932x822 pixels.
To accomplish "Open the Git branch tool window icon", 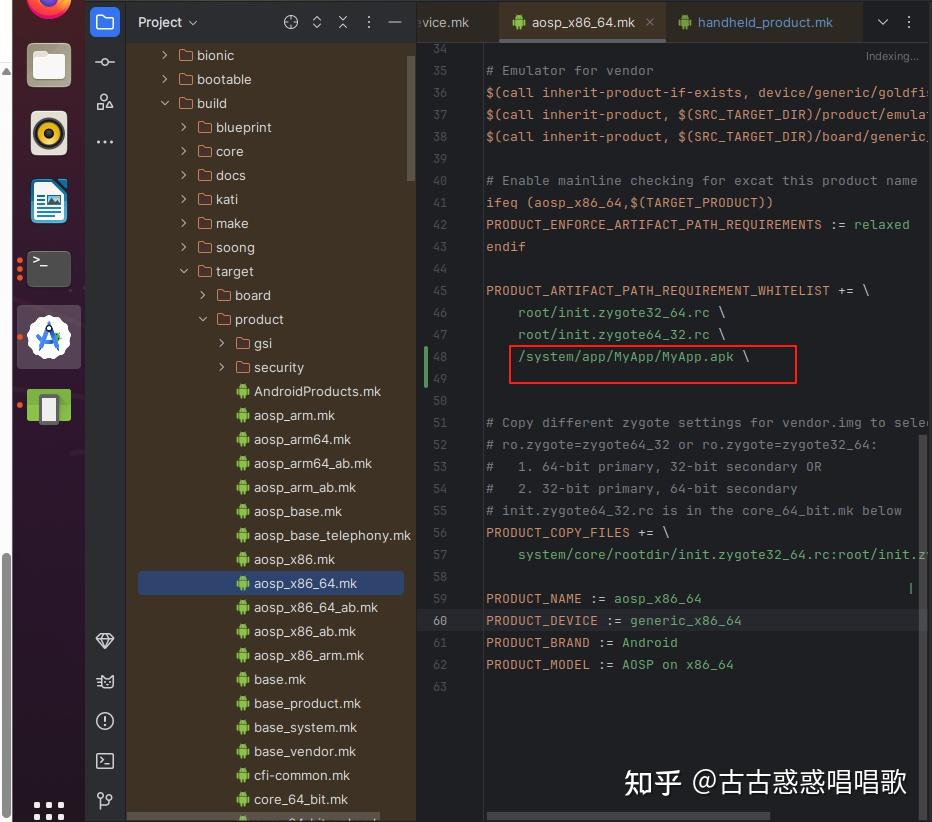I will click(x=105, y=801).
